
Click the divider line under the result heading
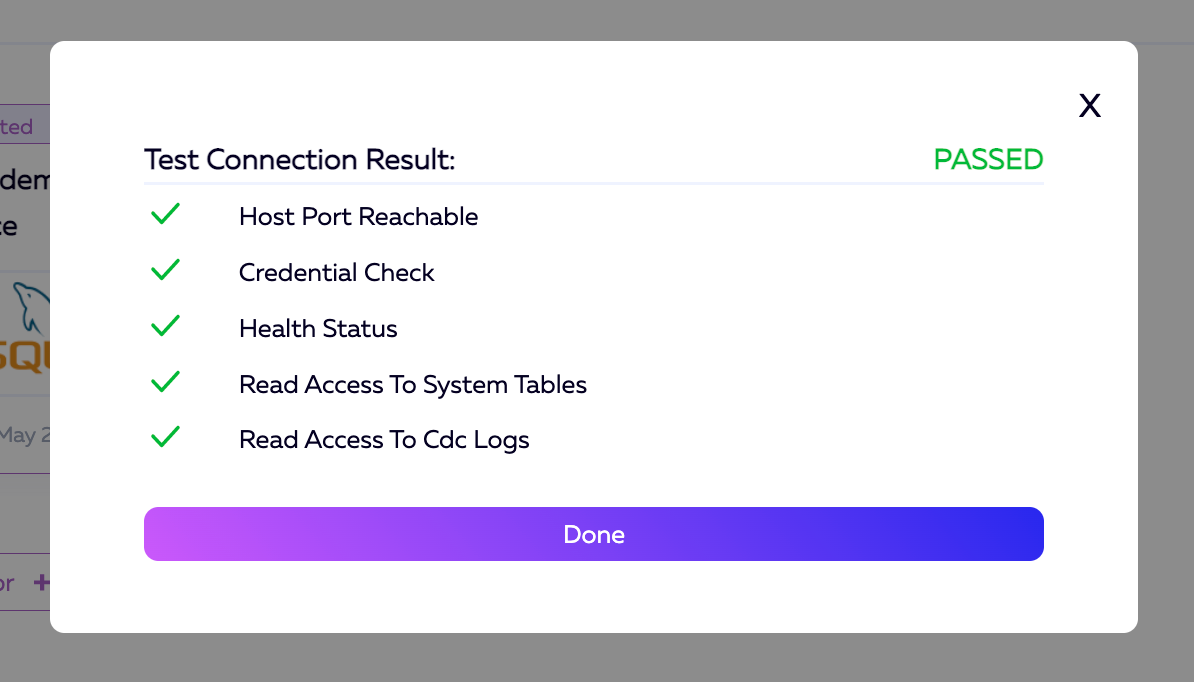(x=593, y=184)
